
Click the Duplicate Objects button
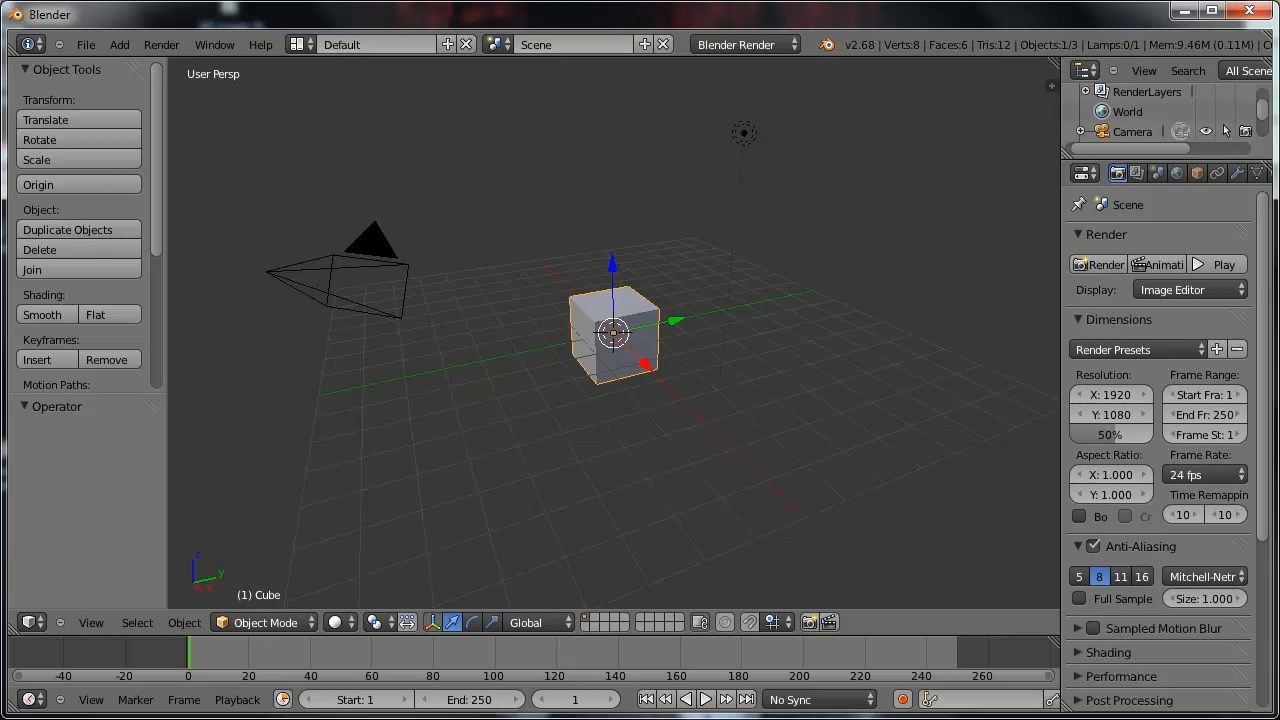point(79,229)
